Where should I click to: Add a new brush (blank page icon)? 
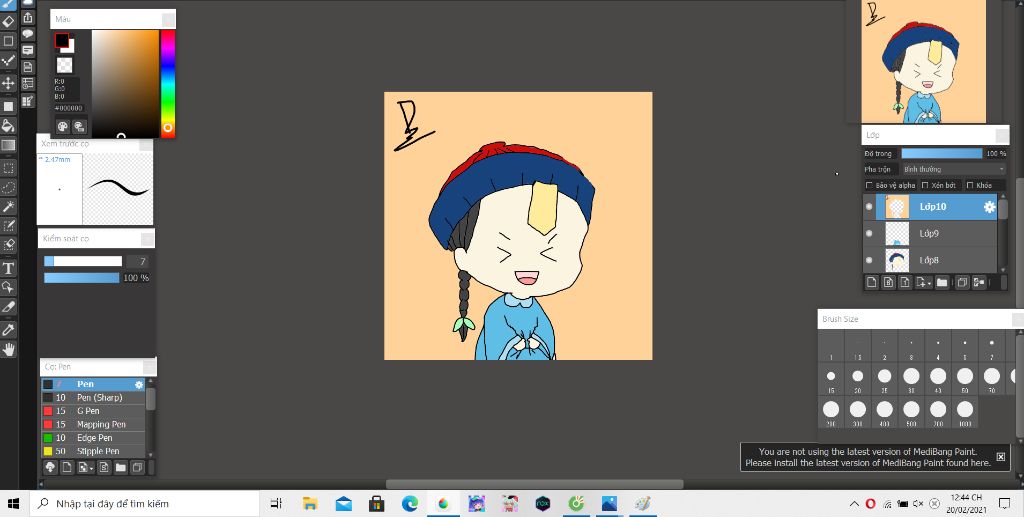67,467
